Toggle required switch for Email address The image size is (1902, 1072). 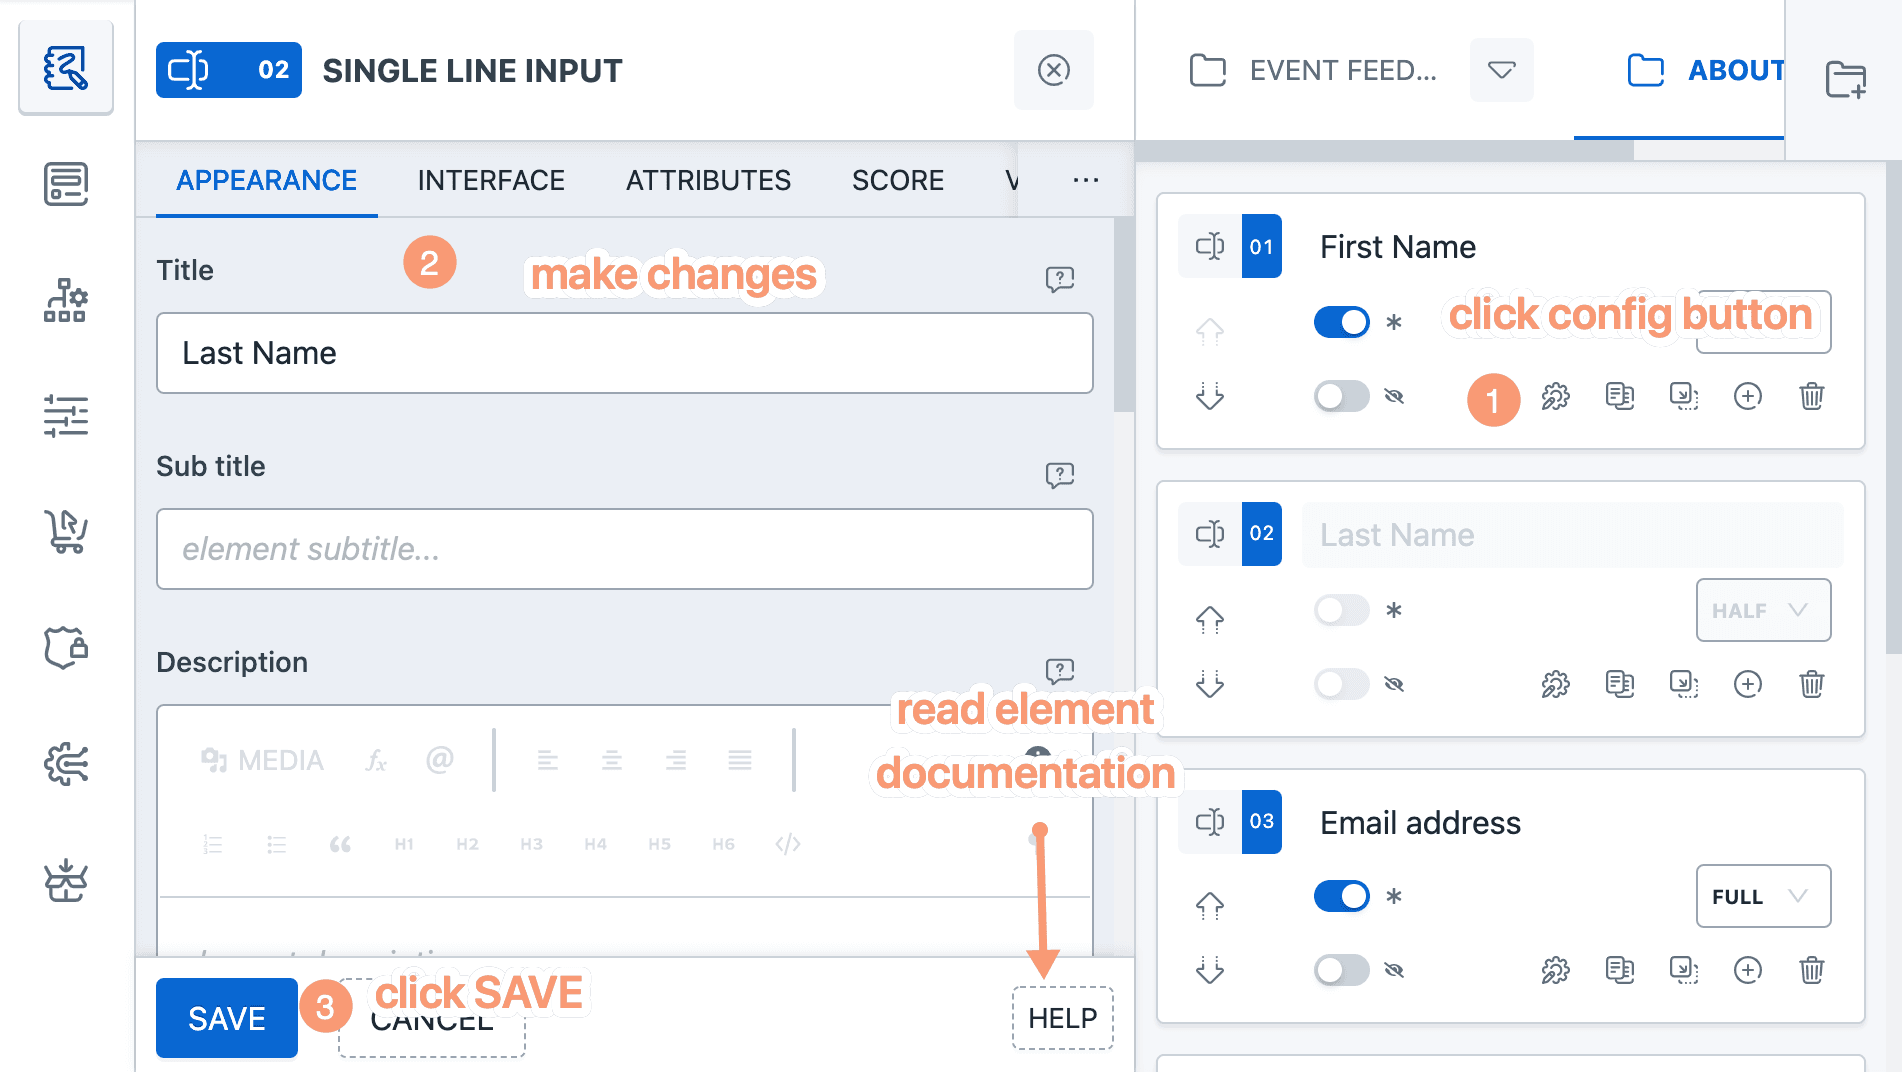tap(1342, 896)
